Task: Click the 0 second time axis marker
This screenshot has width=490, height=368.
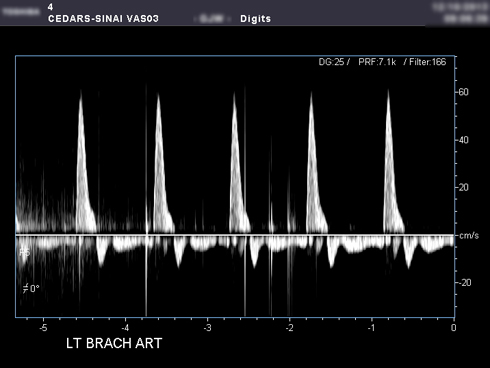Action: pyautogui.click(x=453, y=328)
